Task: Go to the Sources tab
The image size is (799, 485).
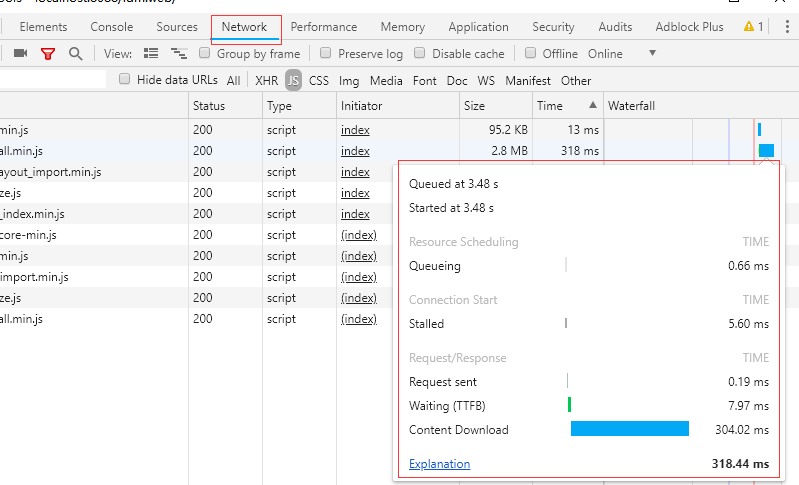Action: point(177,26)
